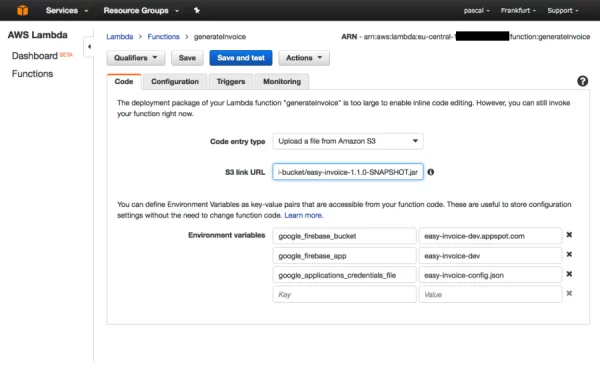Viewport: 600px width, 369px height.
Task: Click the empty Key input field
Action: tap(344, 294)
